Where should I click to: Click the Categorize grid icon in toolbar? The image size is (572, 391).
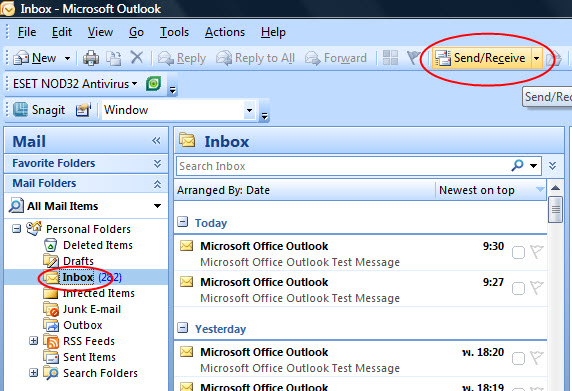390,58
